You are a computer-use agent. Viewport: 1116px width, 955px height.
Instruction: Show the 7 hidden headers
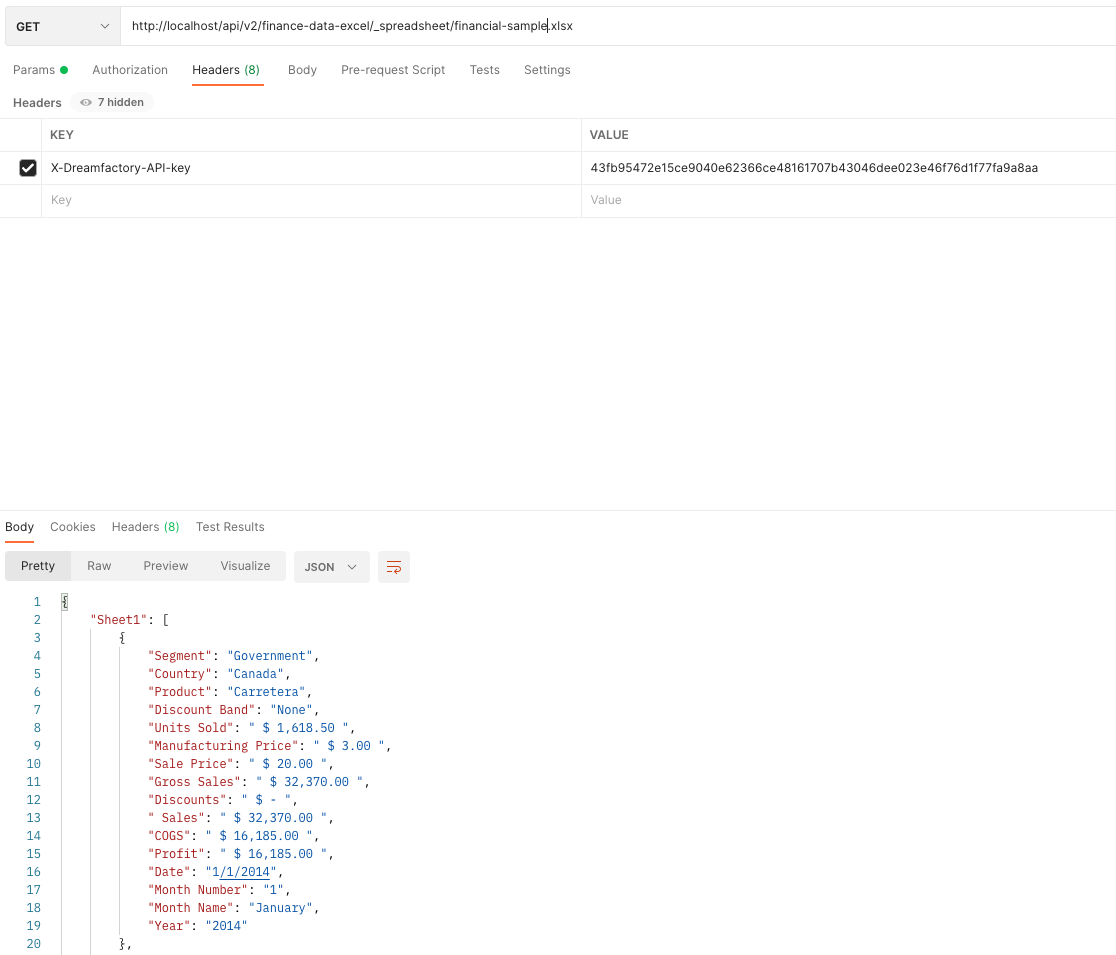[111, 102]
